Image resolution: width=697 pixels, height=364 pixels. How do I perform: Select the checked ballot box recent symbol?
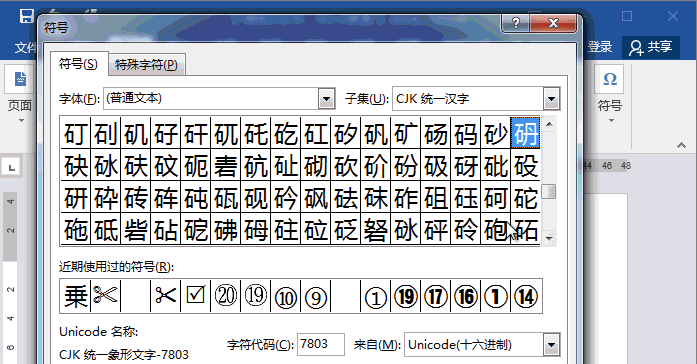(x=196, y=296)
